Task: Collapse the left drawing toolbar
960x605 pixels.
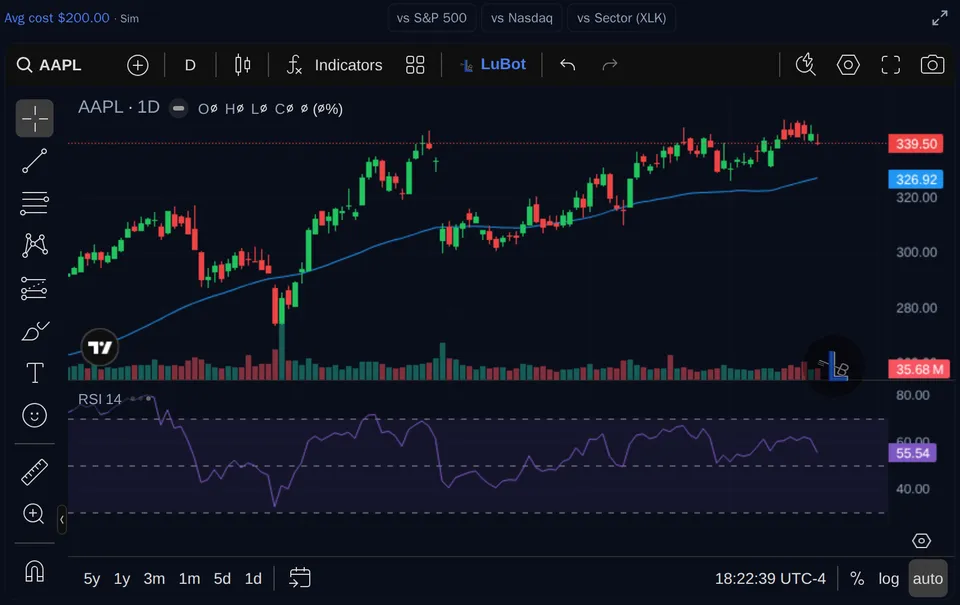Action: 62,519
